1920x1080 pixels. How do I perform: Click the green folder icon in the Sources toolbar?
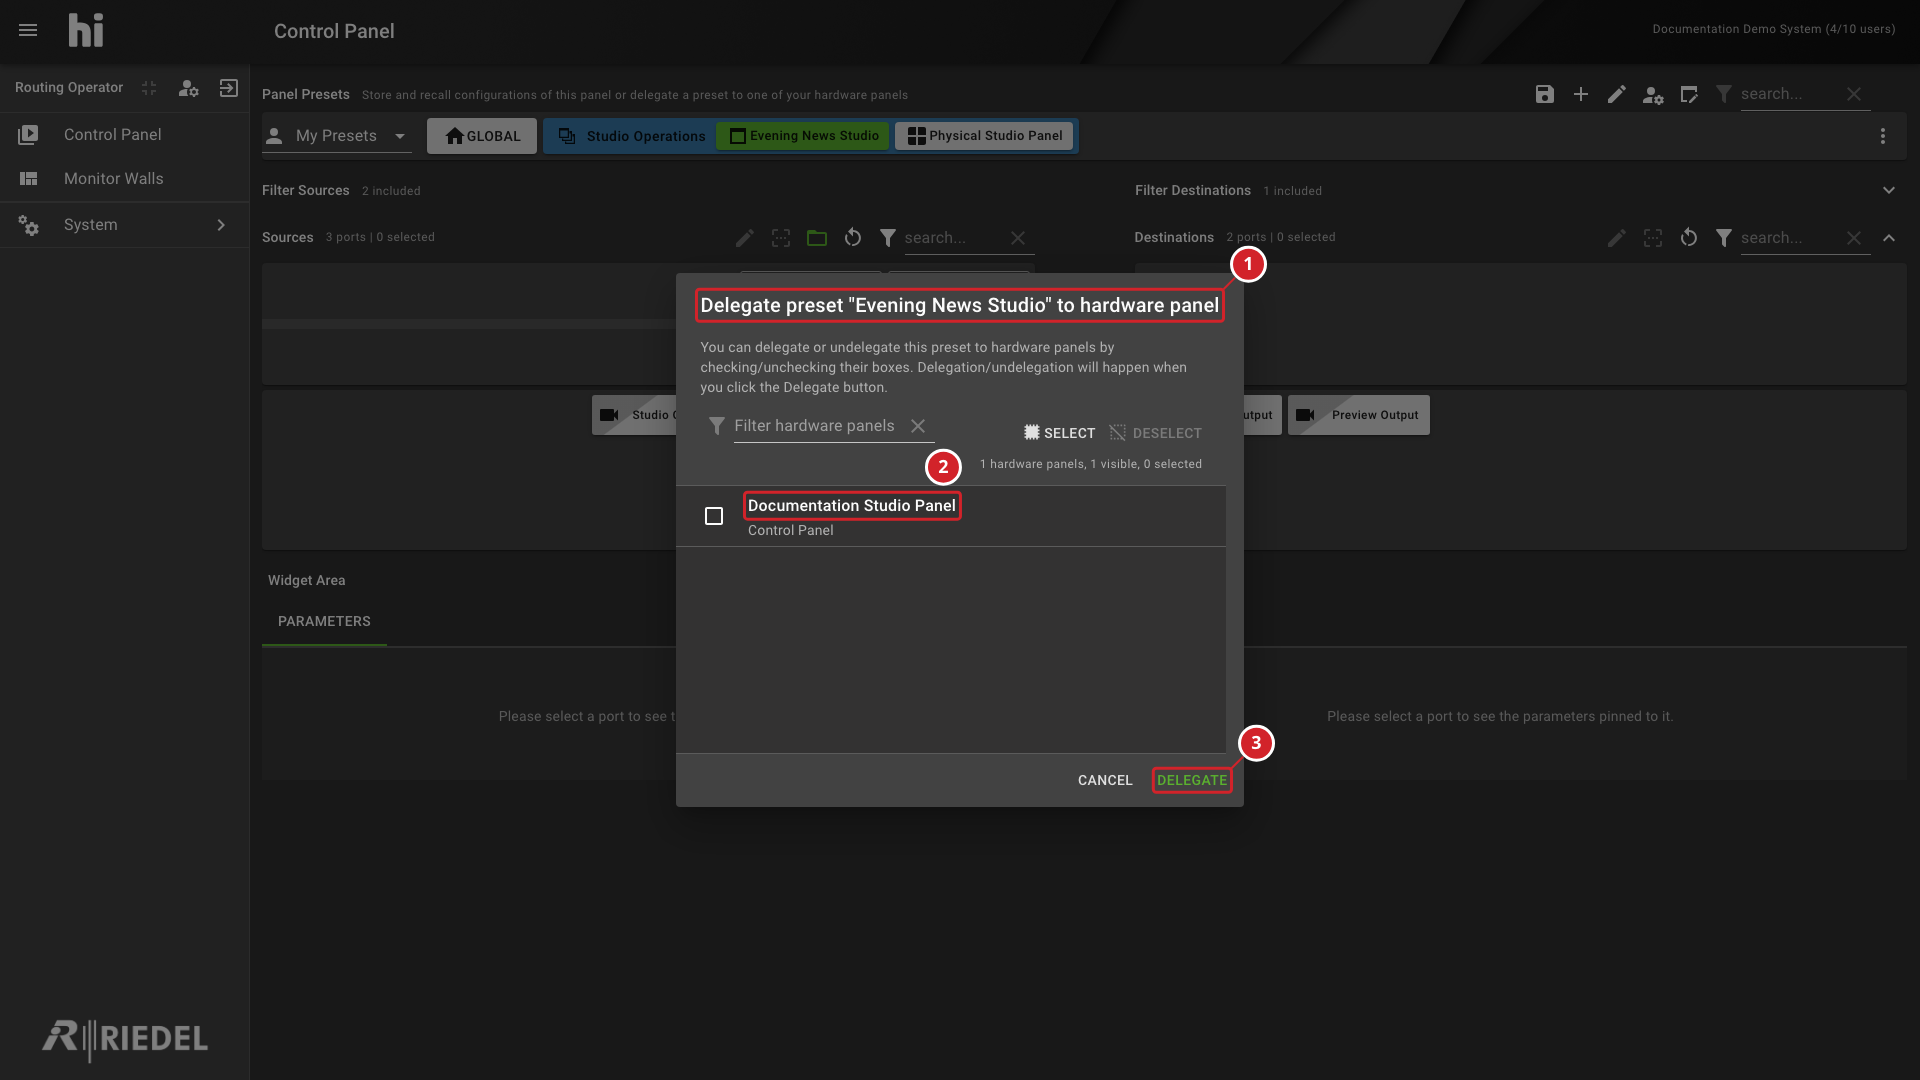[x=817, y=238]
